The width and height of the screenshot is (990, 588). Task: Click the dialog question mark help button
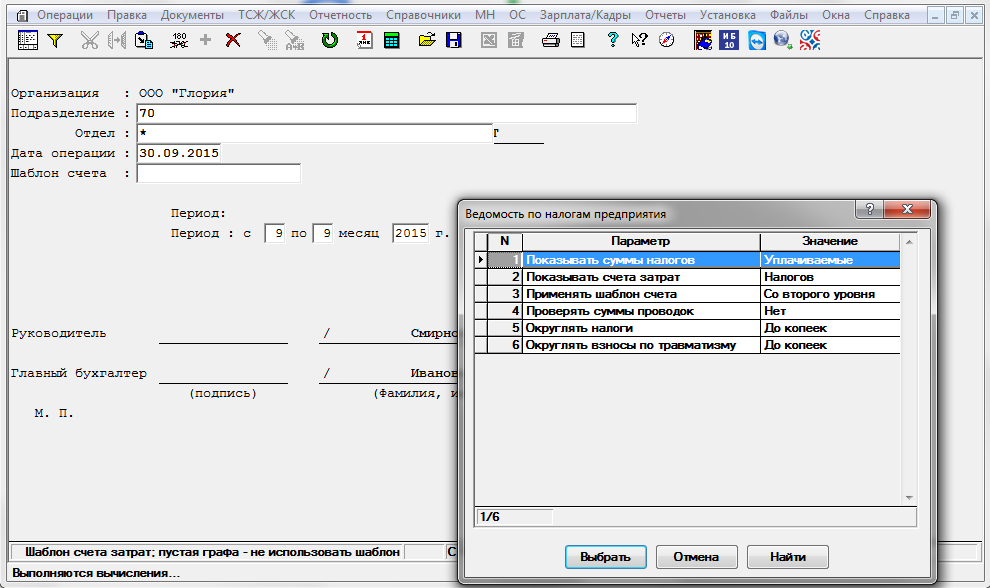(869, 209)
